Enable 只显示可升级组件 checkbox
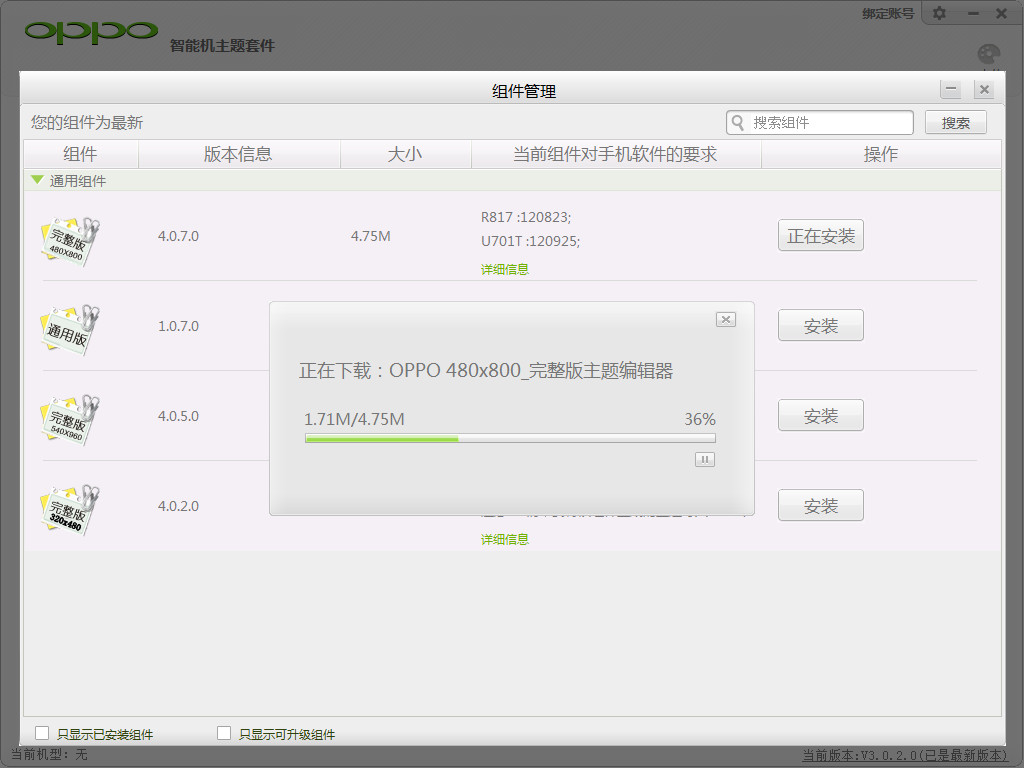 point(224,733)
